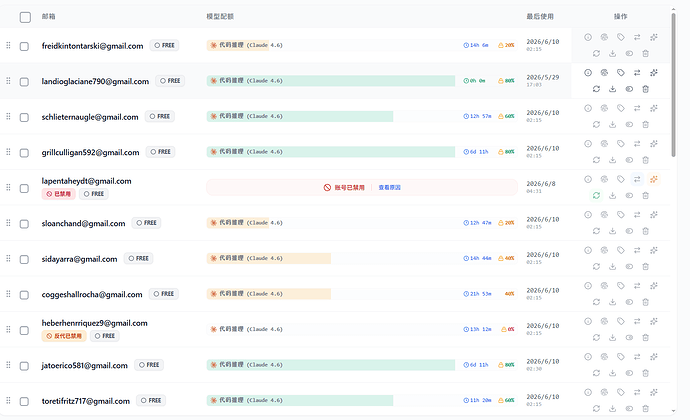This screenshot has width=690, height=420.
Task: Click drag handle beside freidkintontarski@gmail.com
Action: [8, 45]
